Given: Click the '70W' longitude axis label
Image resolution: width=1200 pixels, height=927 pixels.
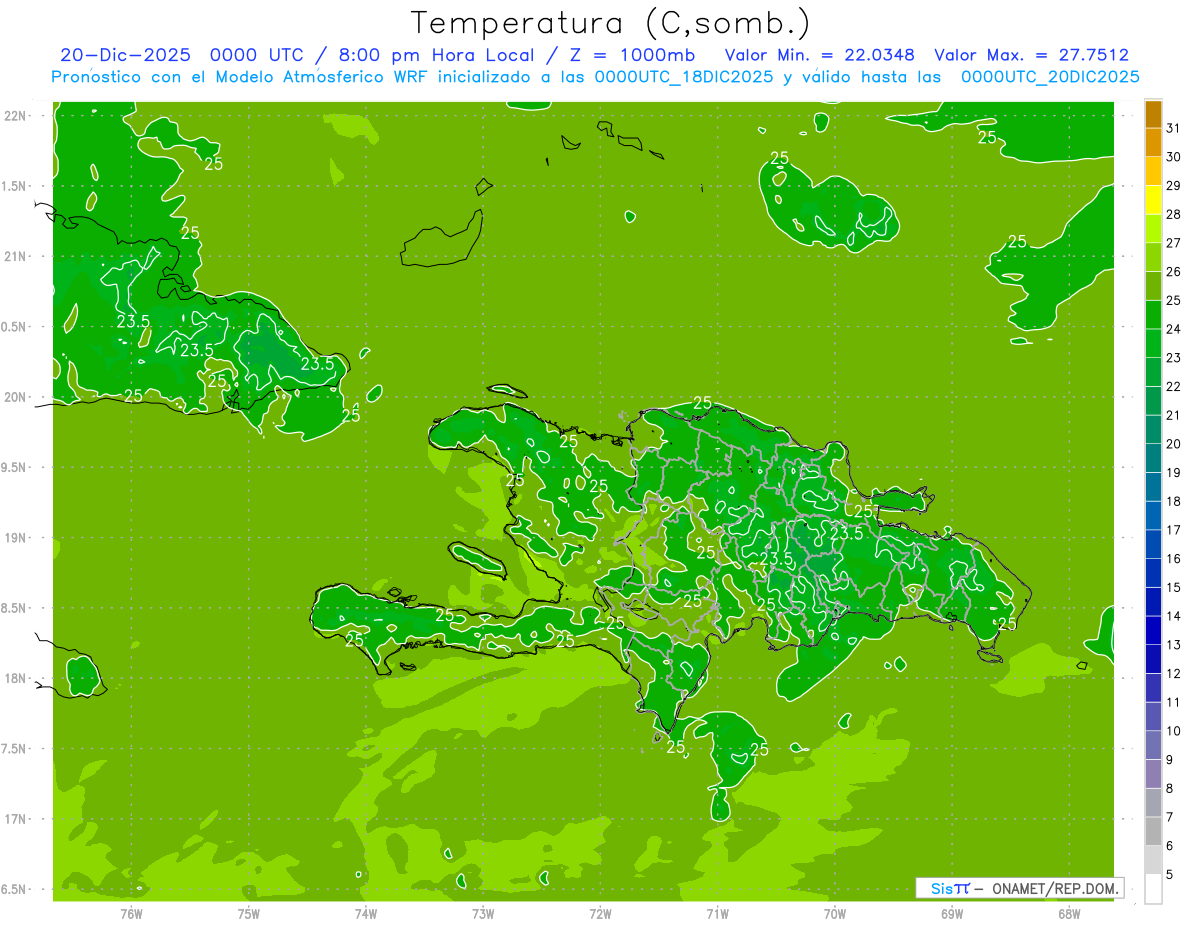Looking at the screenshot, I should point(835,913).
